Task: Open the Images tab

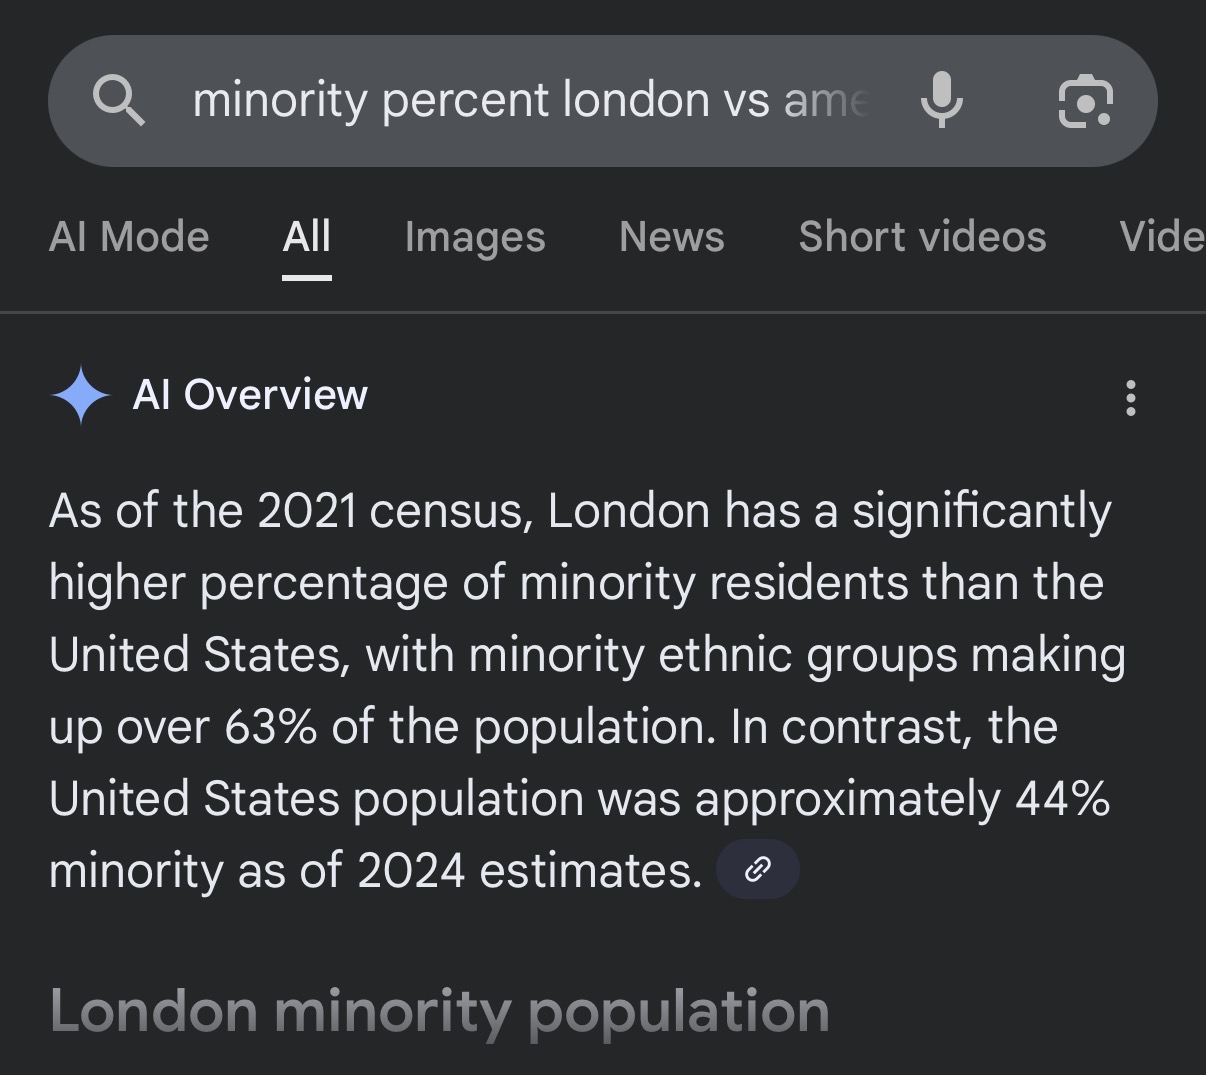Action: [x=475, y=238]
